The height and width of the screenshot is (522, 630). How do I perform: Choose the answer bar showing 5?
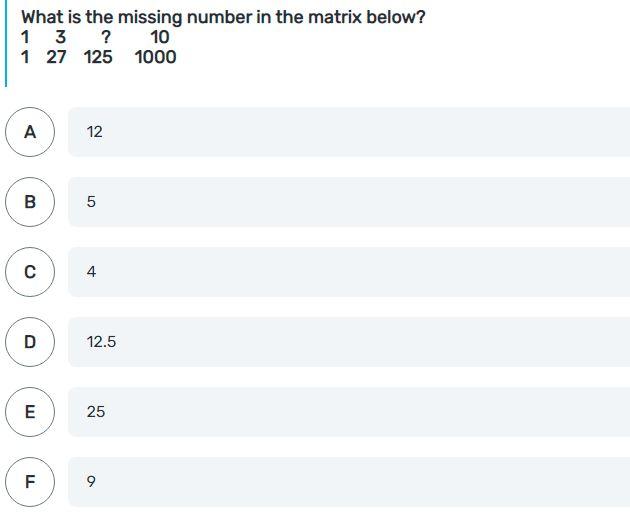coord(349,202)
